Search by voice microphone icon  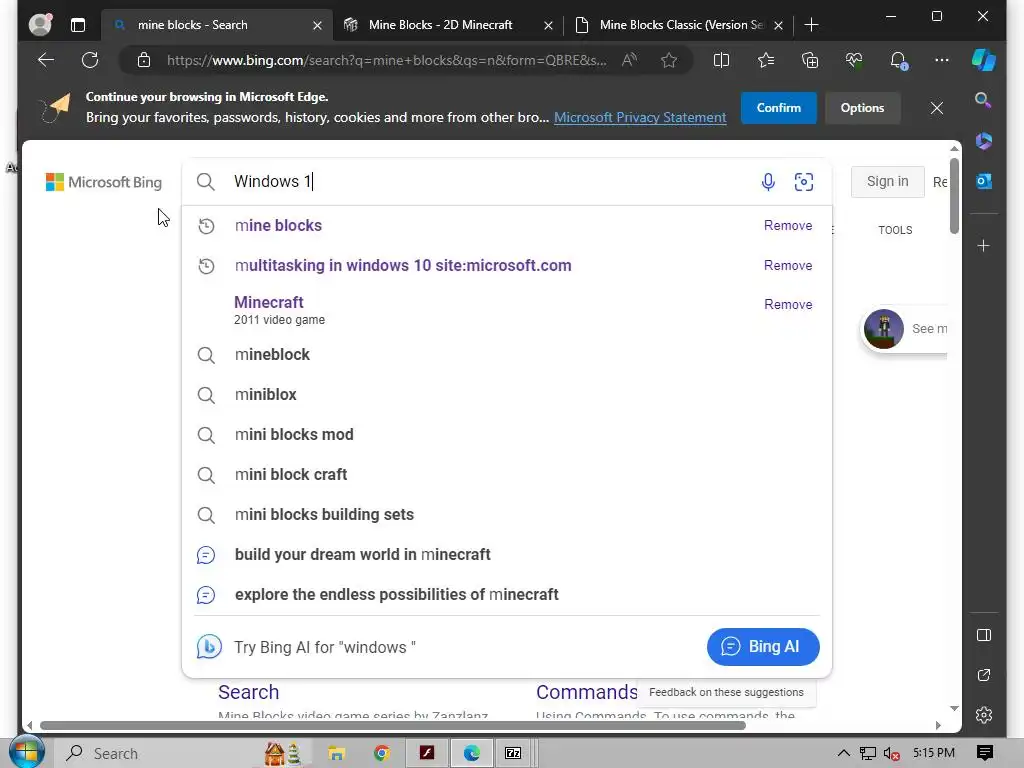[768, 182]
